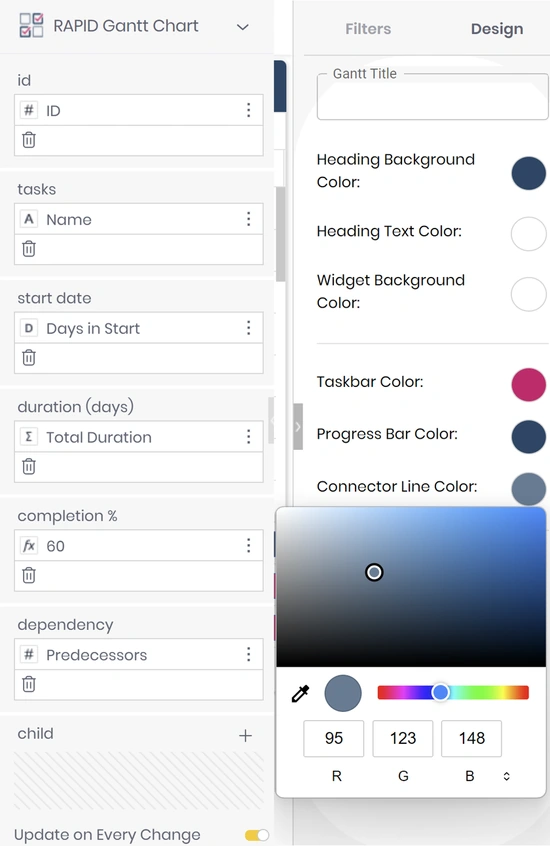Click the Gantt Title input field
The width and height of the screenshot is (550, 846).
(432, 97)
